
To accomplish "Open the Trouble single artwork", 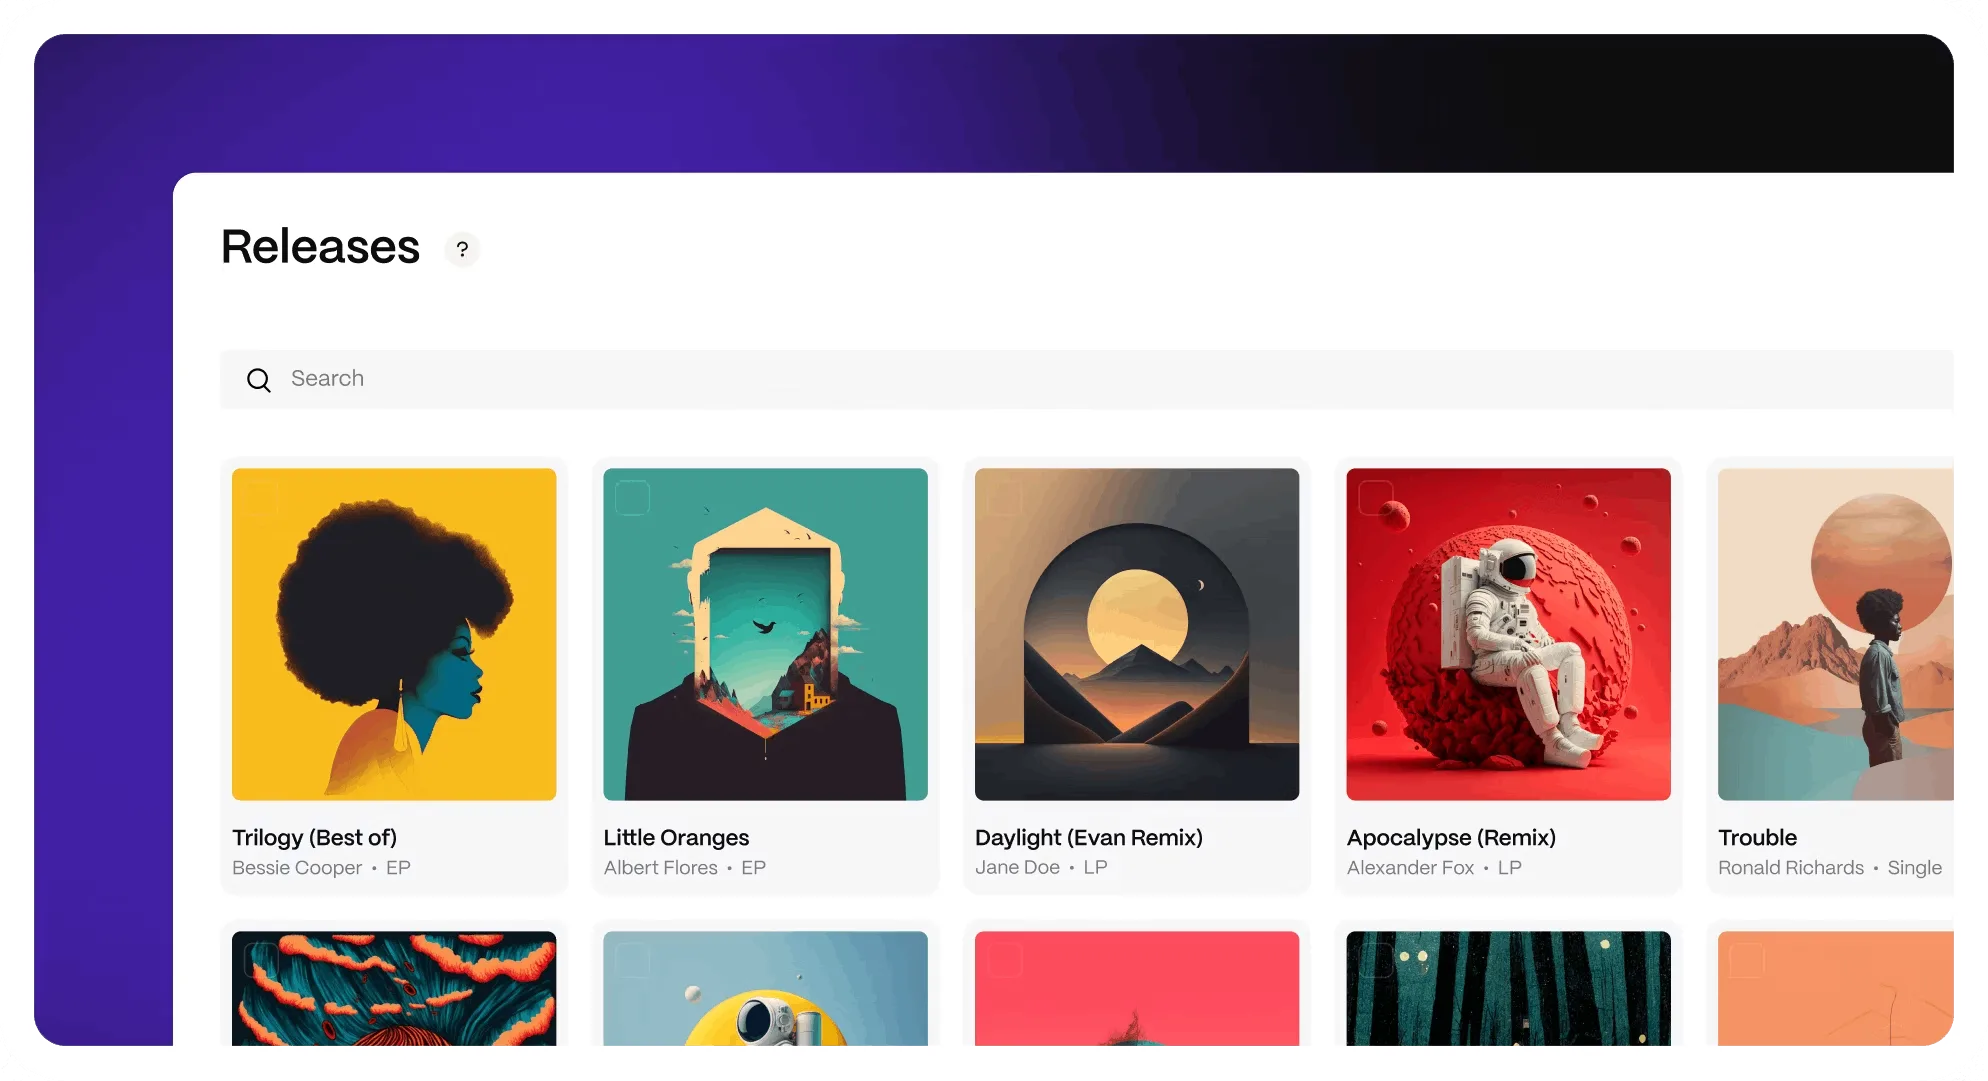I will point(1836,634).
